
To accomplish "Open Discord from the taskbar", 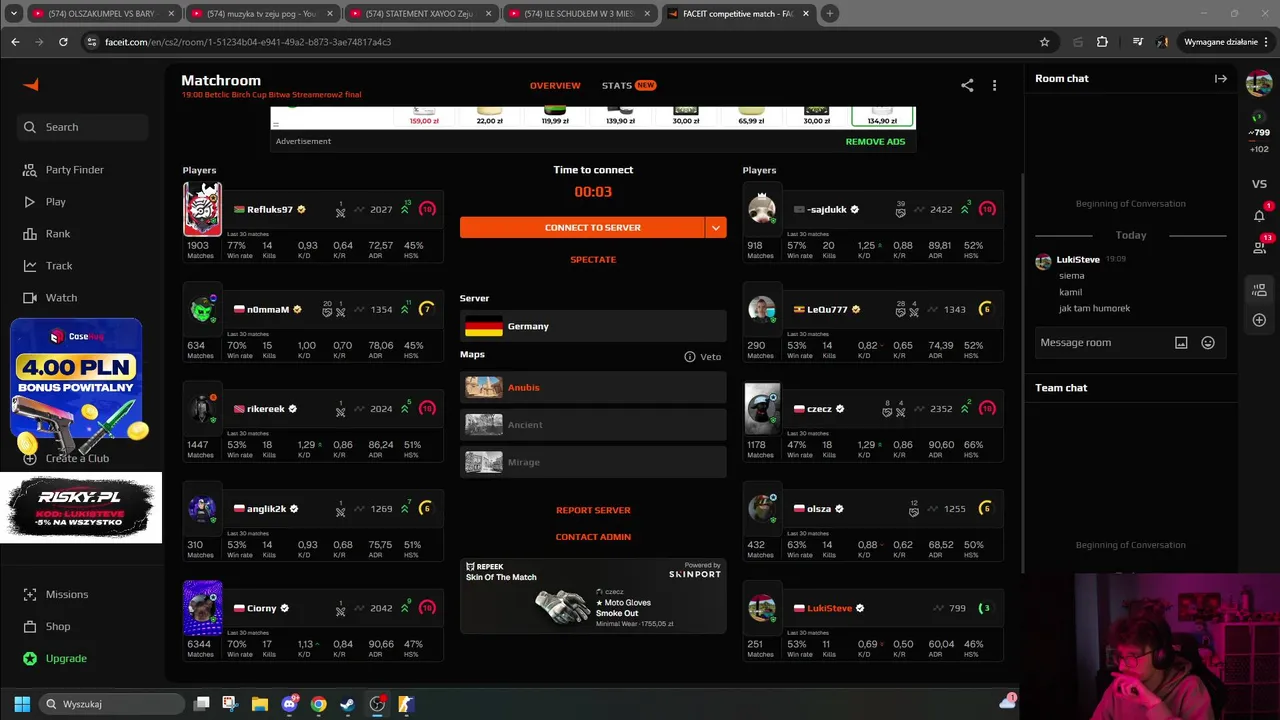I will tap(289, 704).
